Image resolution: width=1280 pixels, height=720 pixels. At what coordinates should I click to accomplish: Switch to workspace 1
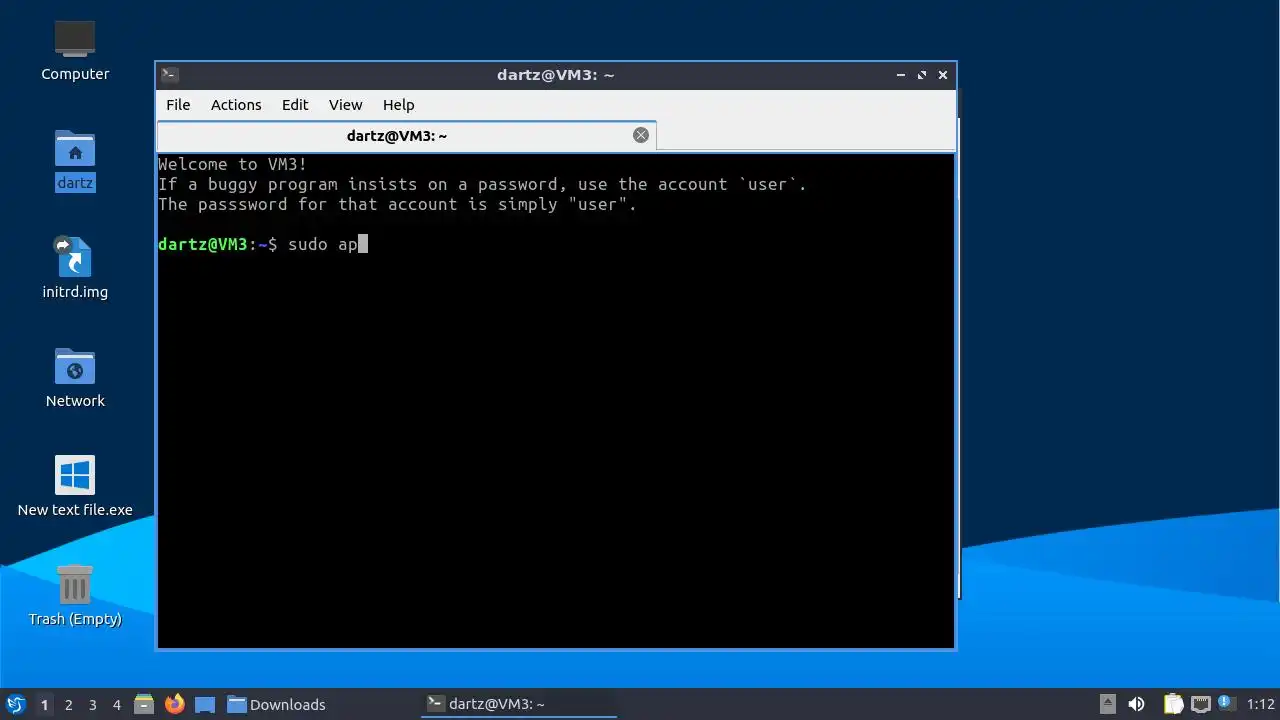[44, 704]
